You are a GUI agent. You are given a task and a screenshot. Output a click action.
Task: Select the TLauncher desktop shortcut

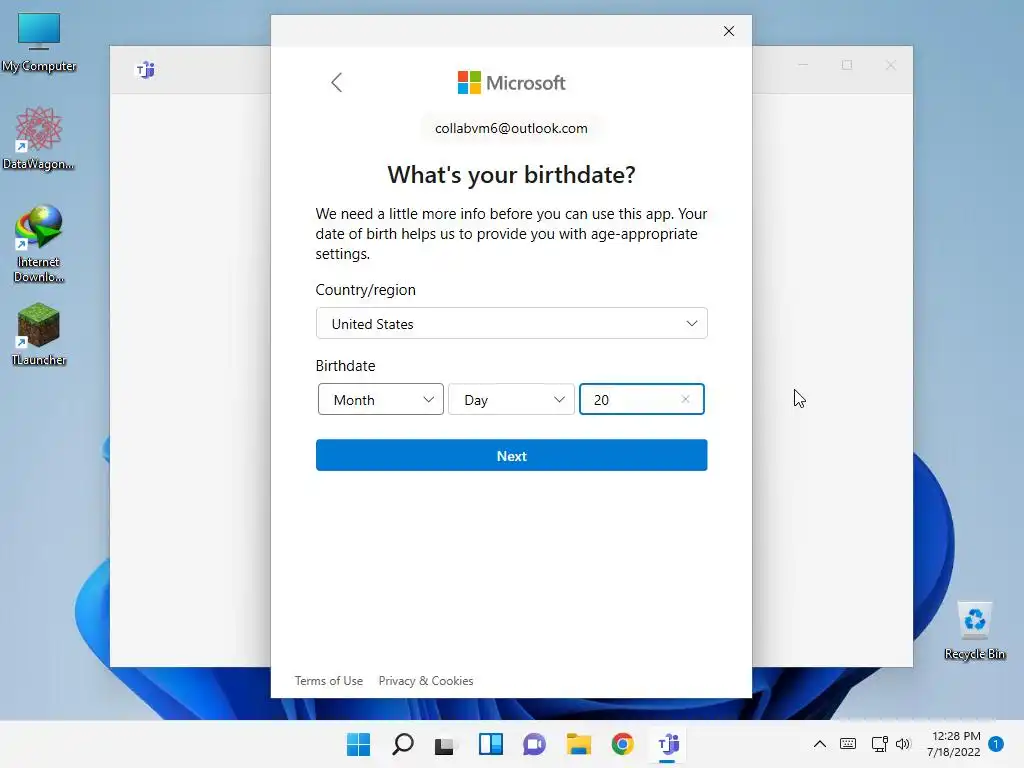[x=39, y=334]
